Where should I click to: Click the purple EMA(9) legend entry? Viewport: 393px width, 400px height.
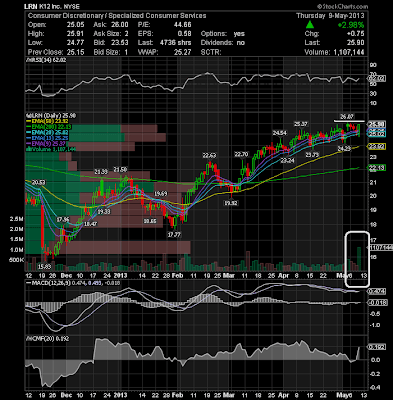tap(46, 143)
